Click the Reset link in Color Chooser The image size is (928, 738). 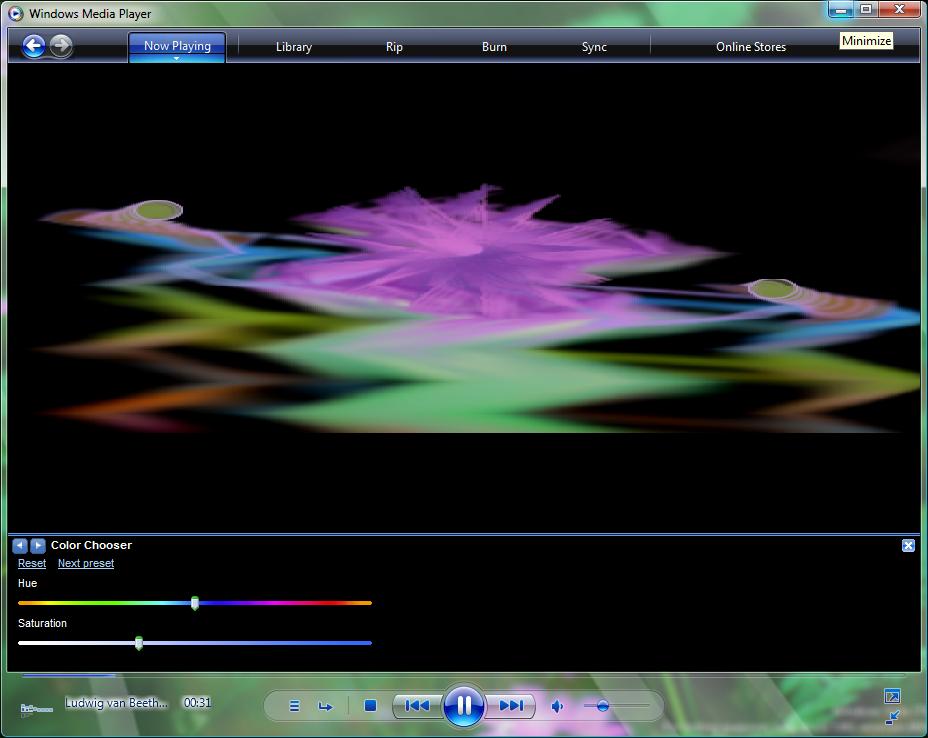click(x=32, y=563)
